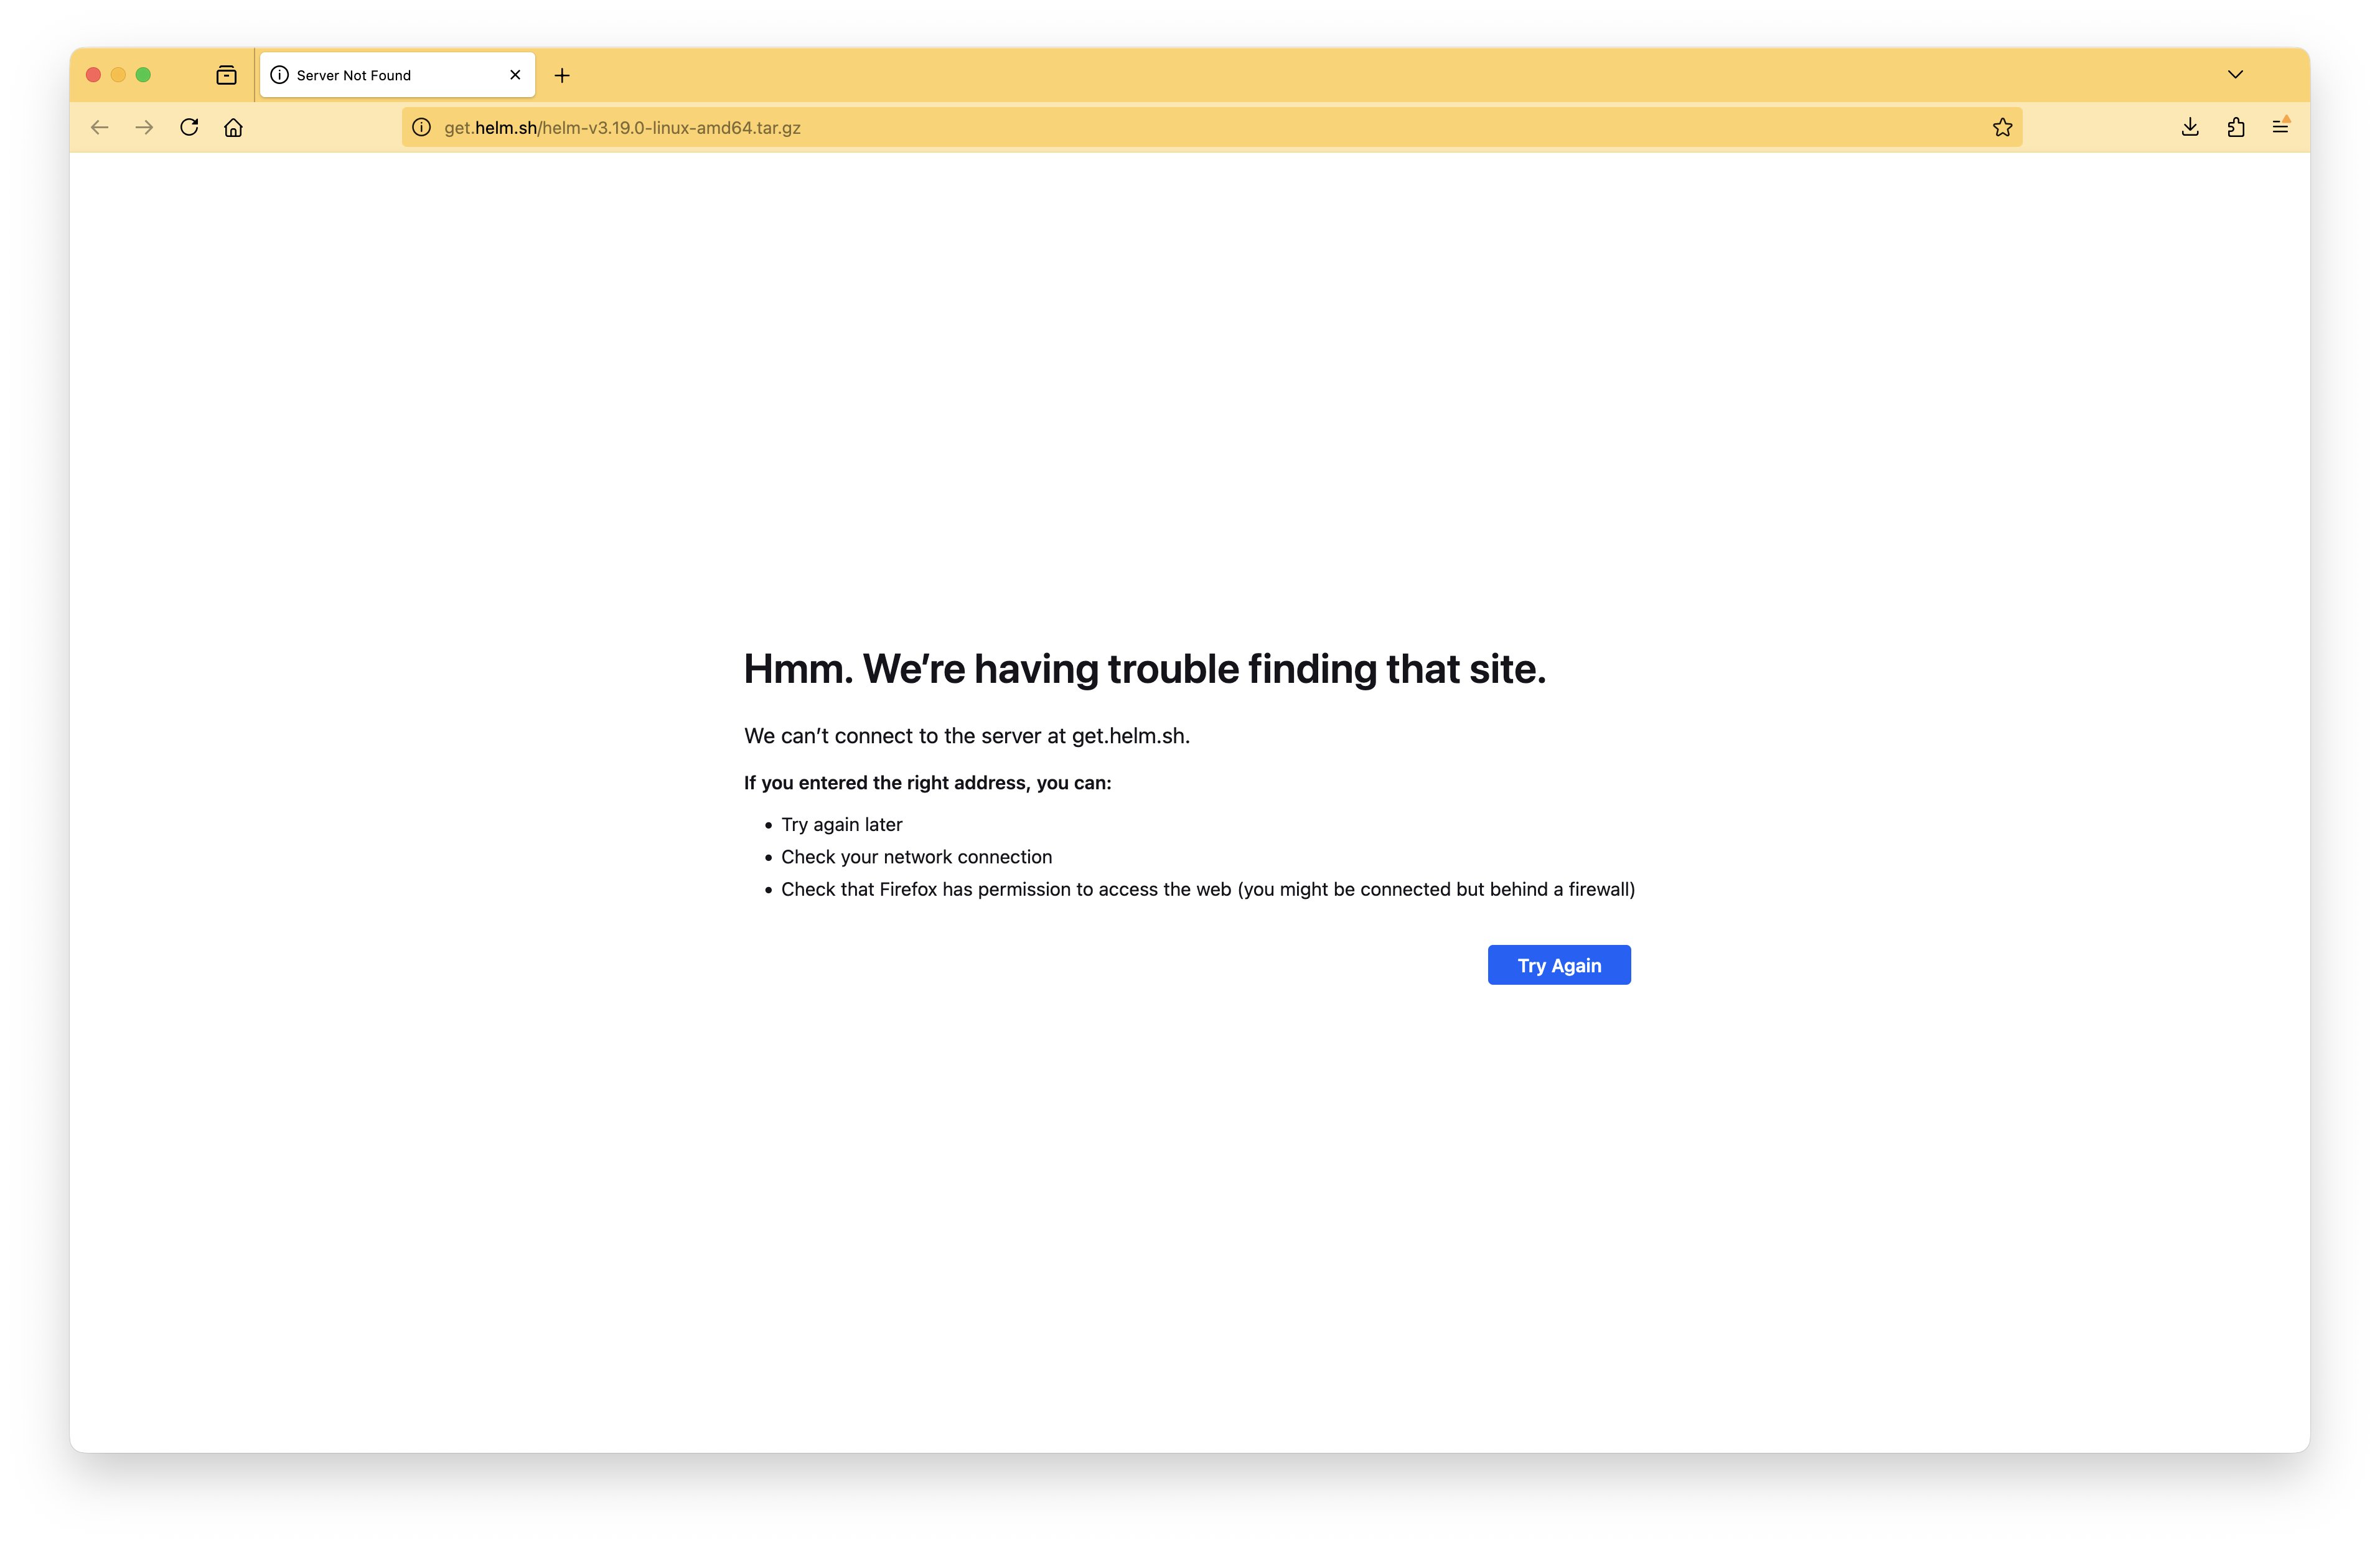Screen dimensions: 2380x1545
Task: Go to the Home page
Action: [x=233, y=127]
